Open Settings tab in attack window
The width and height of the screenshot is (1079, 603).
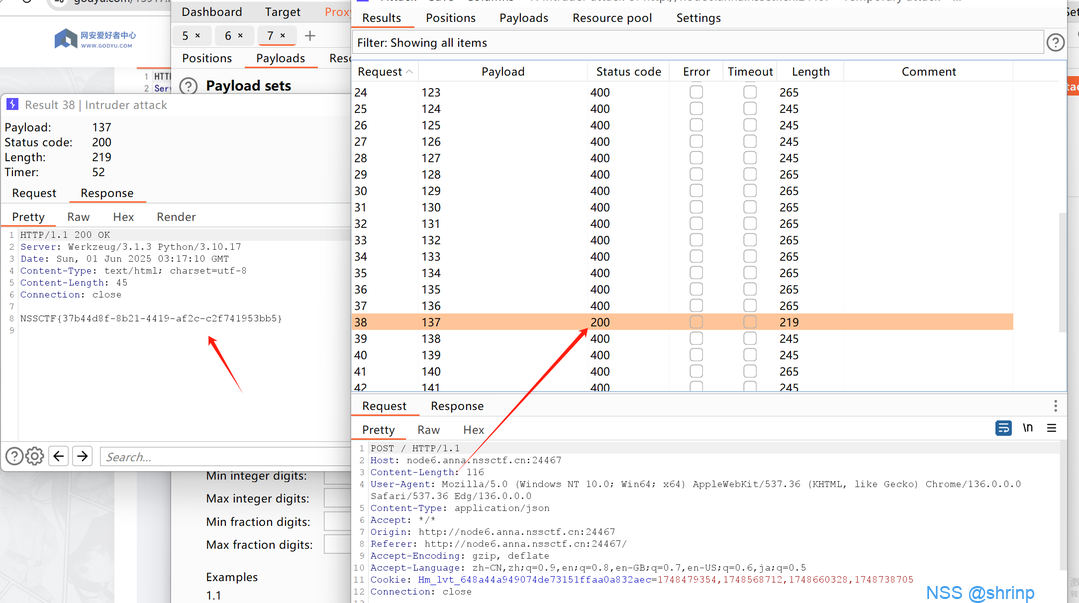(x=698, y=18)
